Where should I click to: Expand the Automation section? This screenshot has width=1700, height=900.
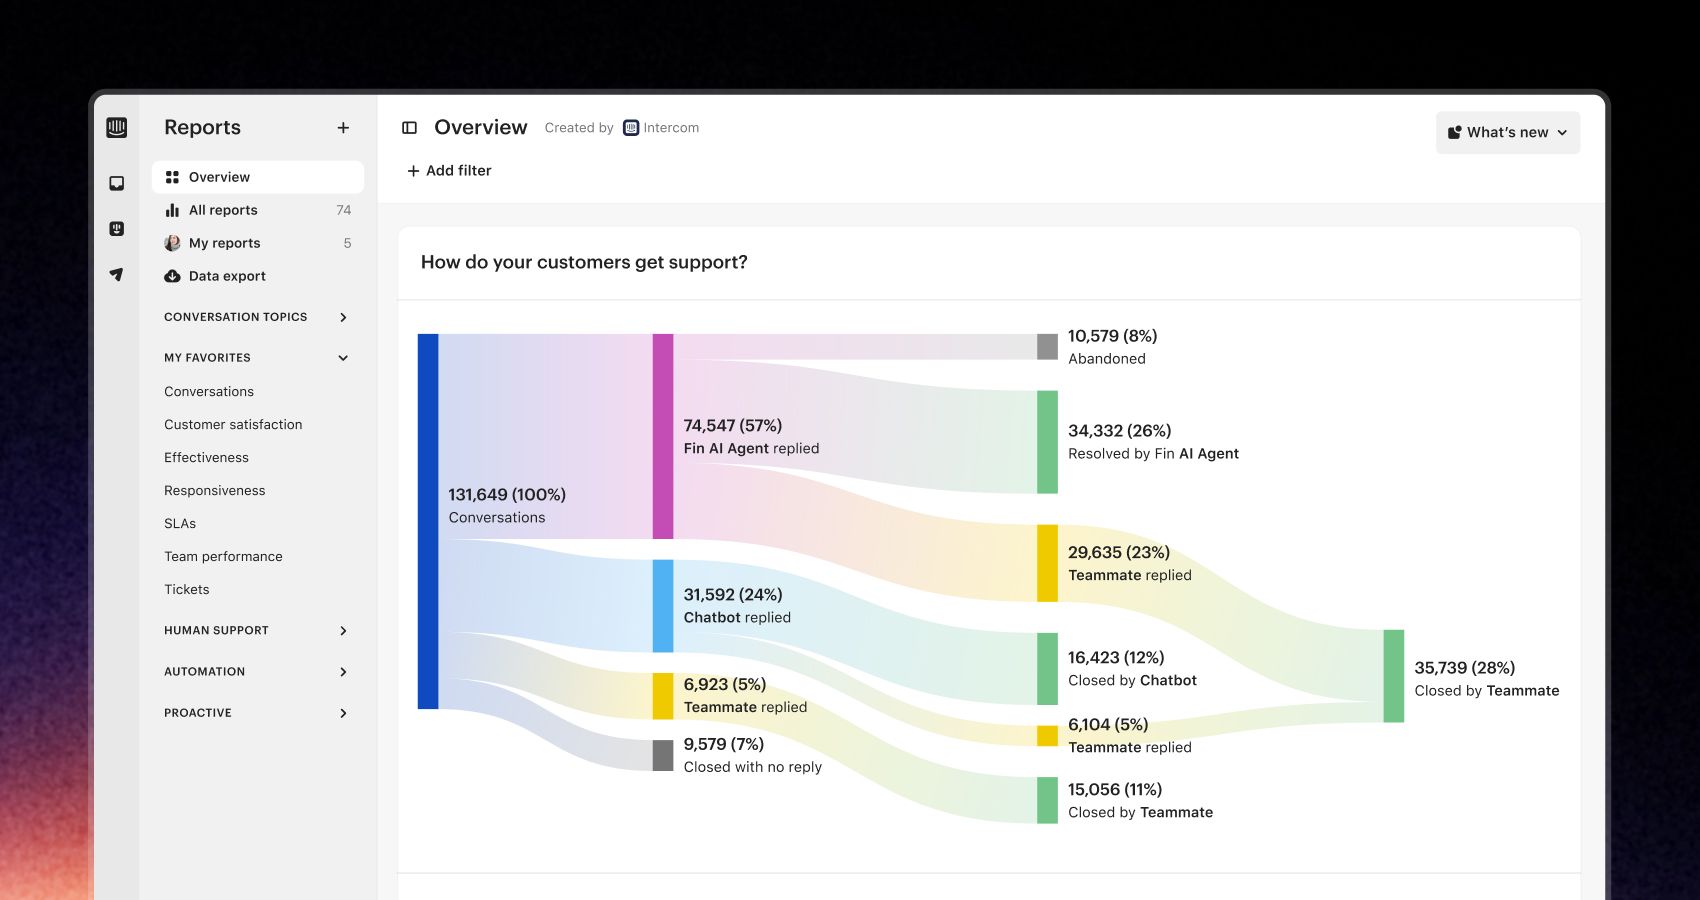coord(343,672)
